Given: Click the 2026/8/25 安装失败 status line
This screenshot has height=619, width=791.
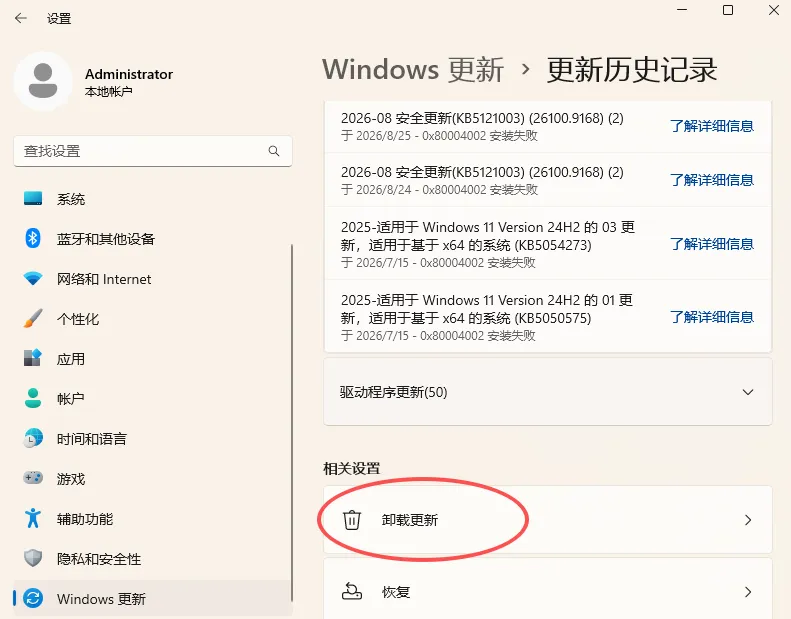Looking at the screenshot, I should [439, 136].
